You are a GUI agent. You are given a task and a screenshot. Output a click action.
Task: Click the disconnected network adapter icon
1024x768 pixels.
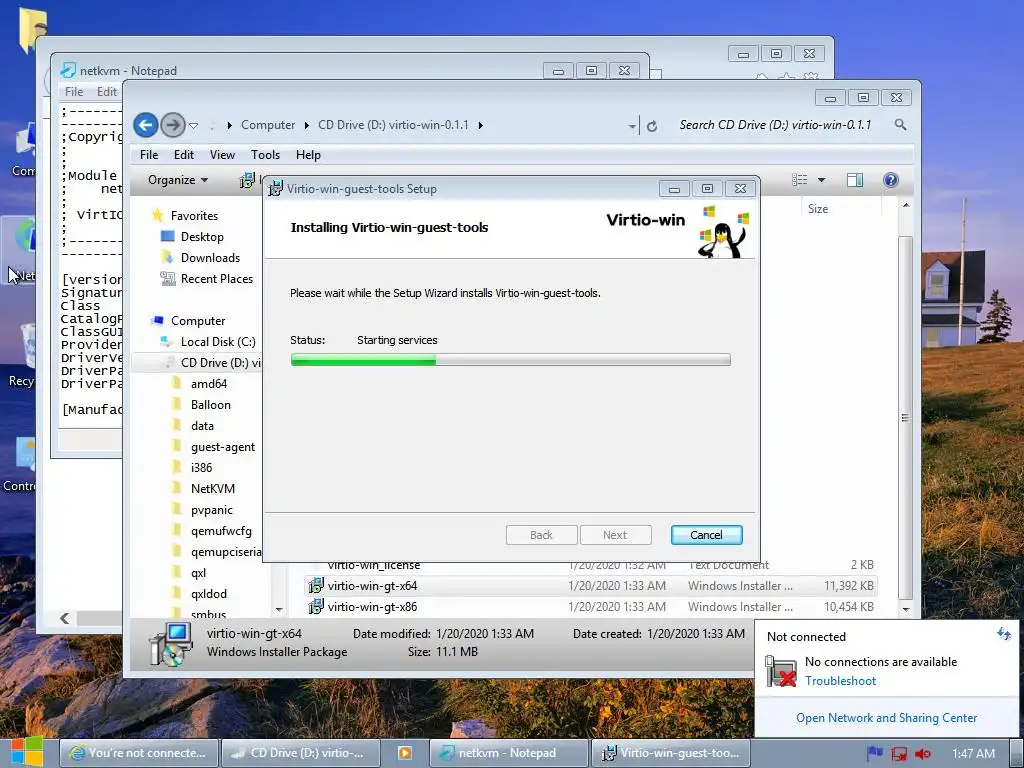pyautogui.click(x=780, y=671)
